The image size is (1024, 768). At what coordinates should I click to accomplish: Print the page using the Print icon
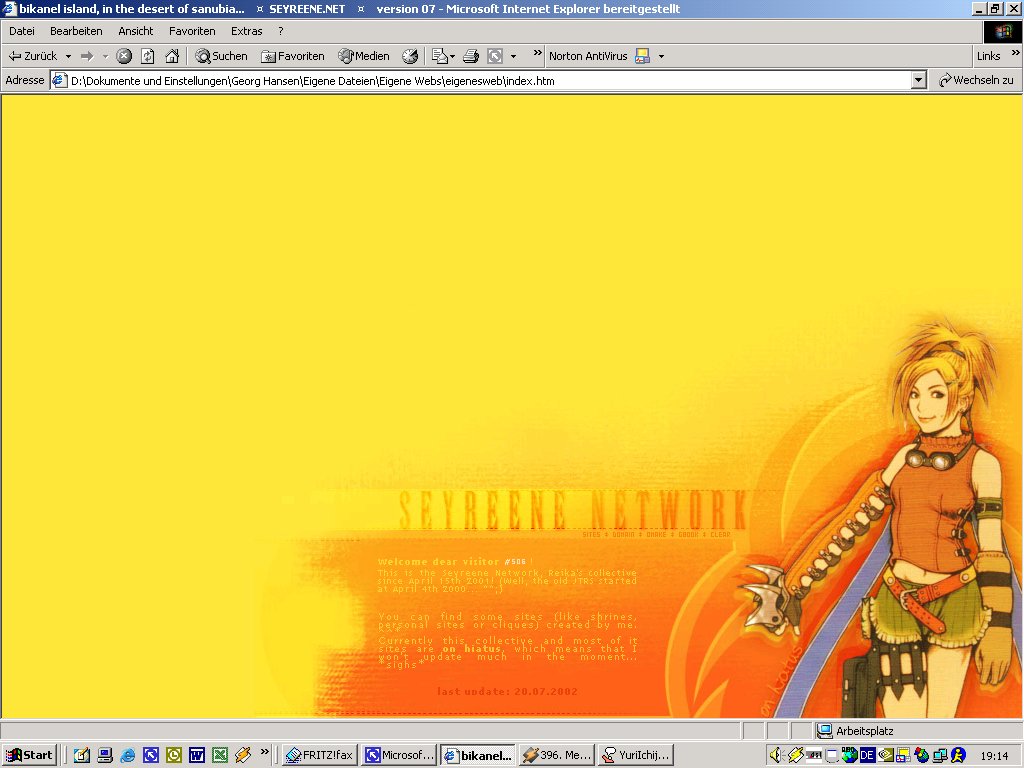471,56
